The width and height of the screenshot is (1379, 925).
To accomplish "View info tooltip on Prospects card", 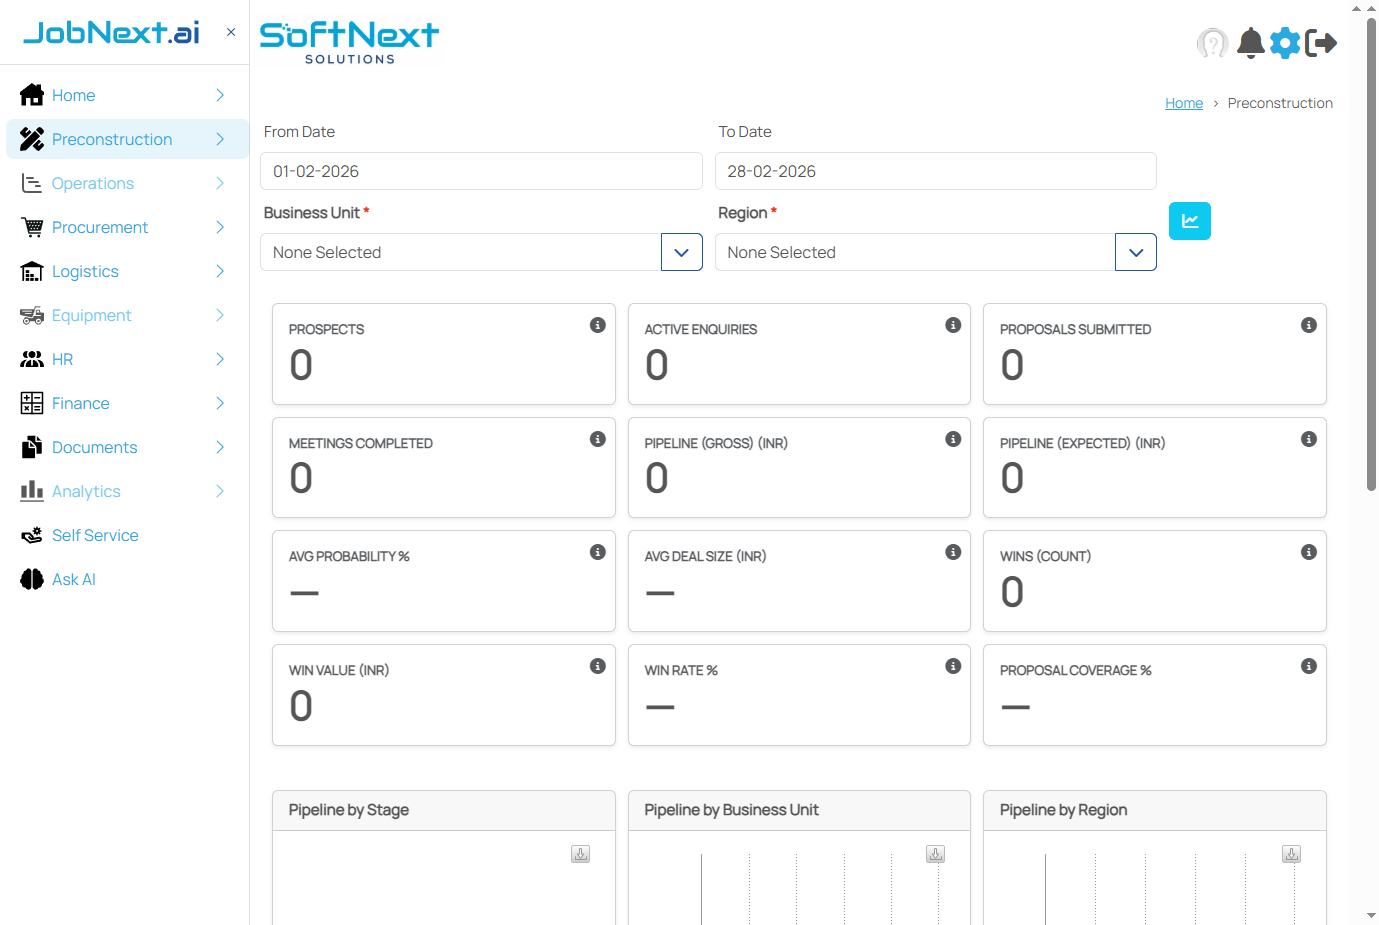I will pos(598,324).
